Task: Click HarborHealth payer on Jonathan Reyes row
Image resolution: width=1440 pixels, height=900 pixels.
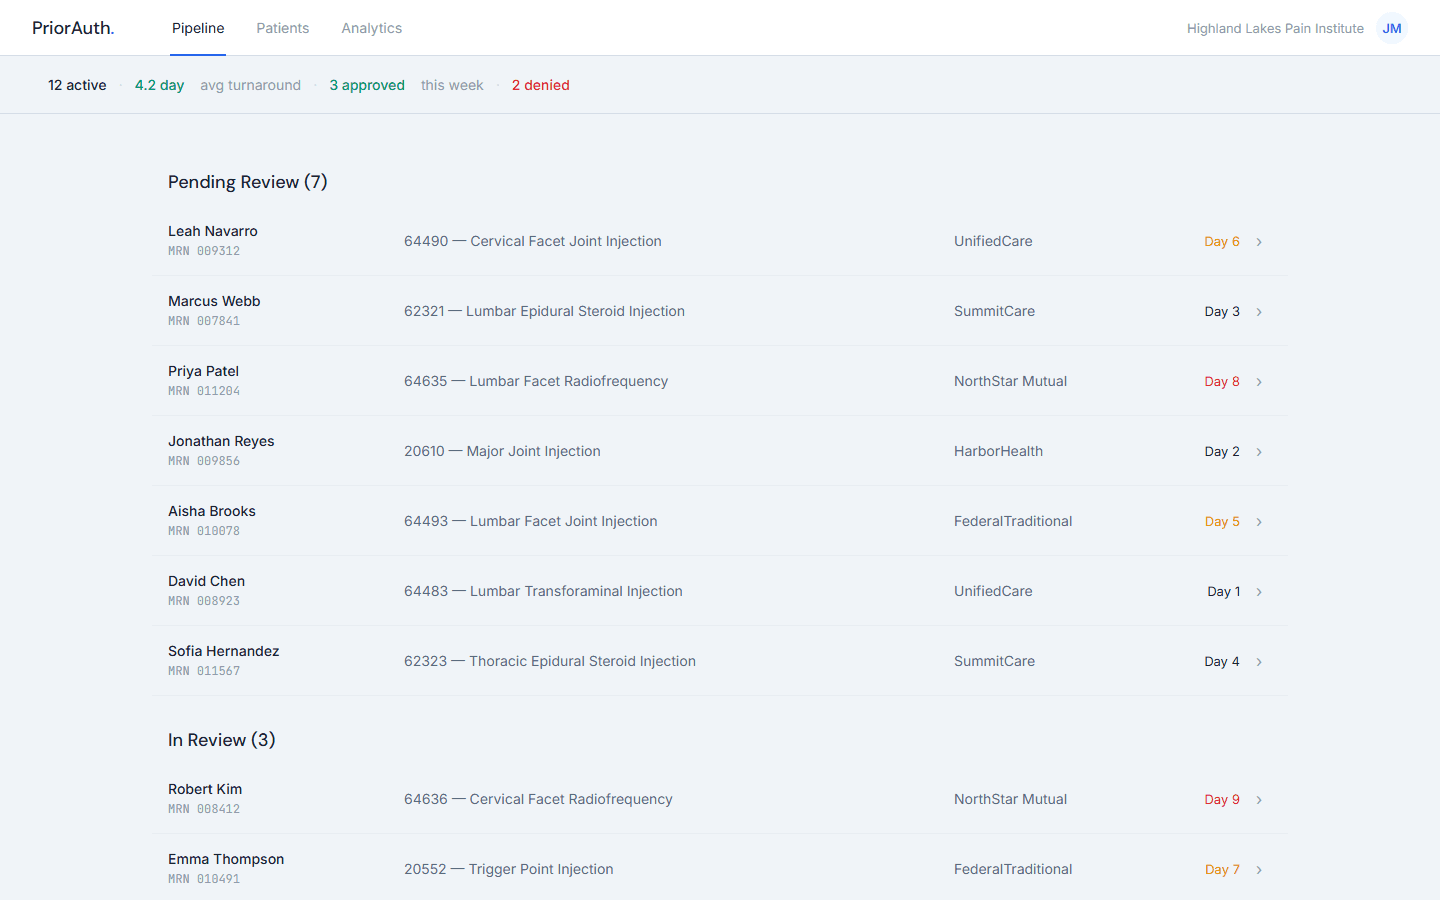Action: [998, 451]
